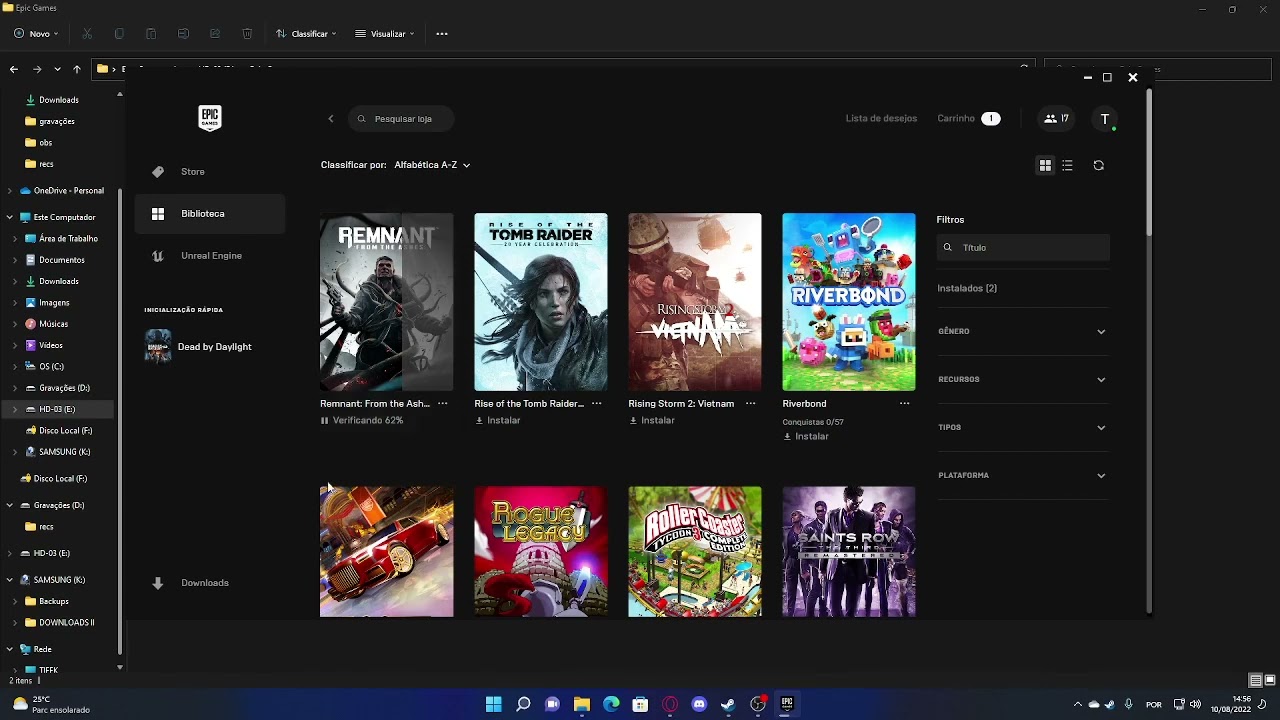Open Visualizar dropdown in File Explorer
Viewport: 1280px width, 720px height.
385,34
